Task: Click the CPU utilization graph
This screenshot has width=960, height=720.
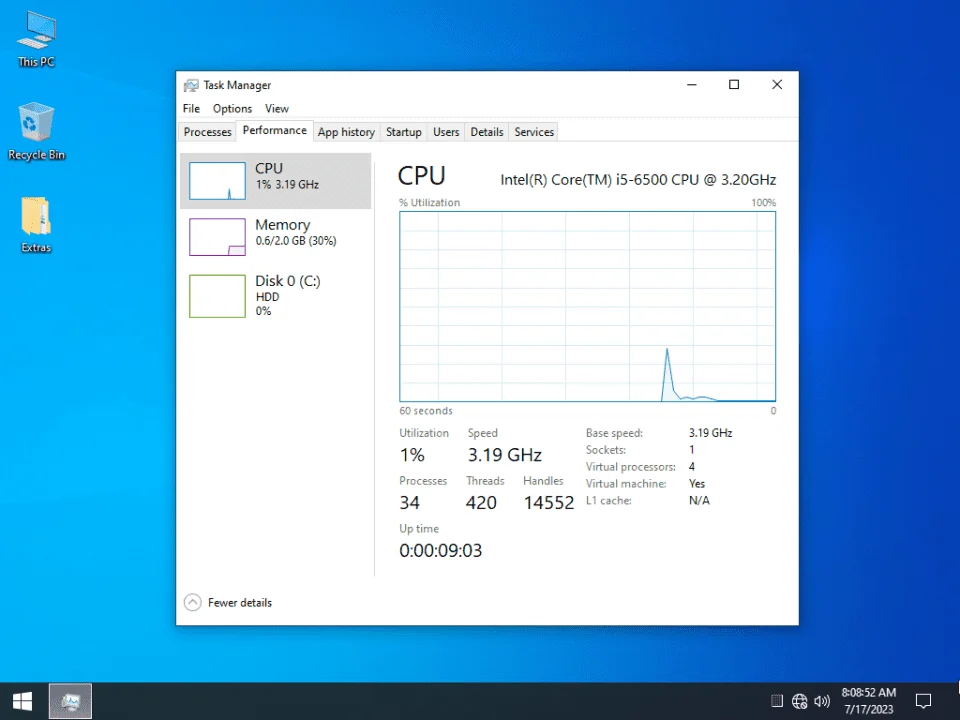Action: [x=587, y=306]
